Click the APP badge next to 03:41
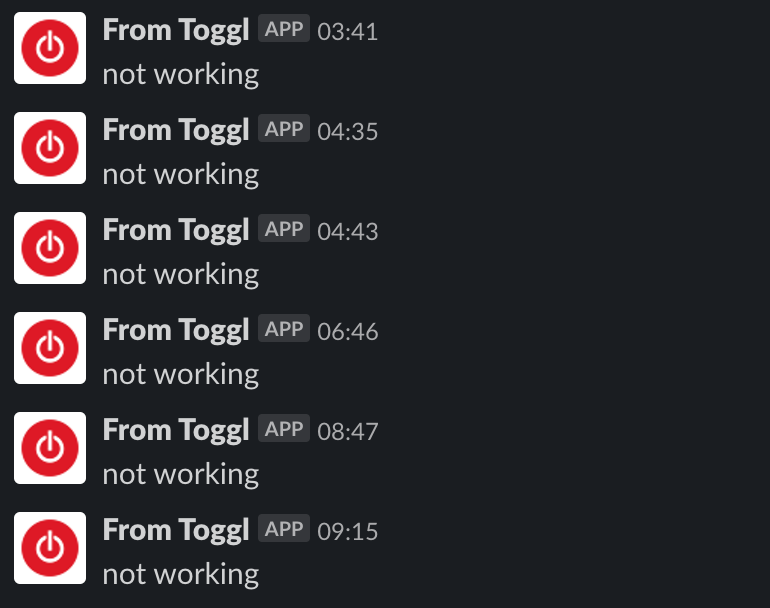The width and height of the screenshot is (770, 608). point(284,29)
